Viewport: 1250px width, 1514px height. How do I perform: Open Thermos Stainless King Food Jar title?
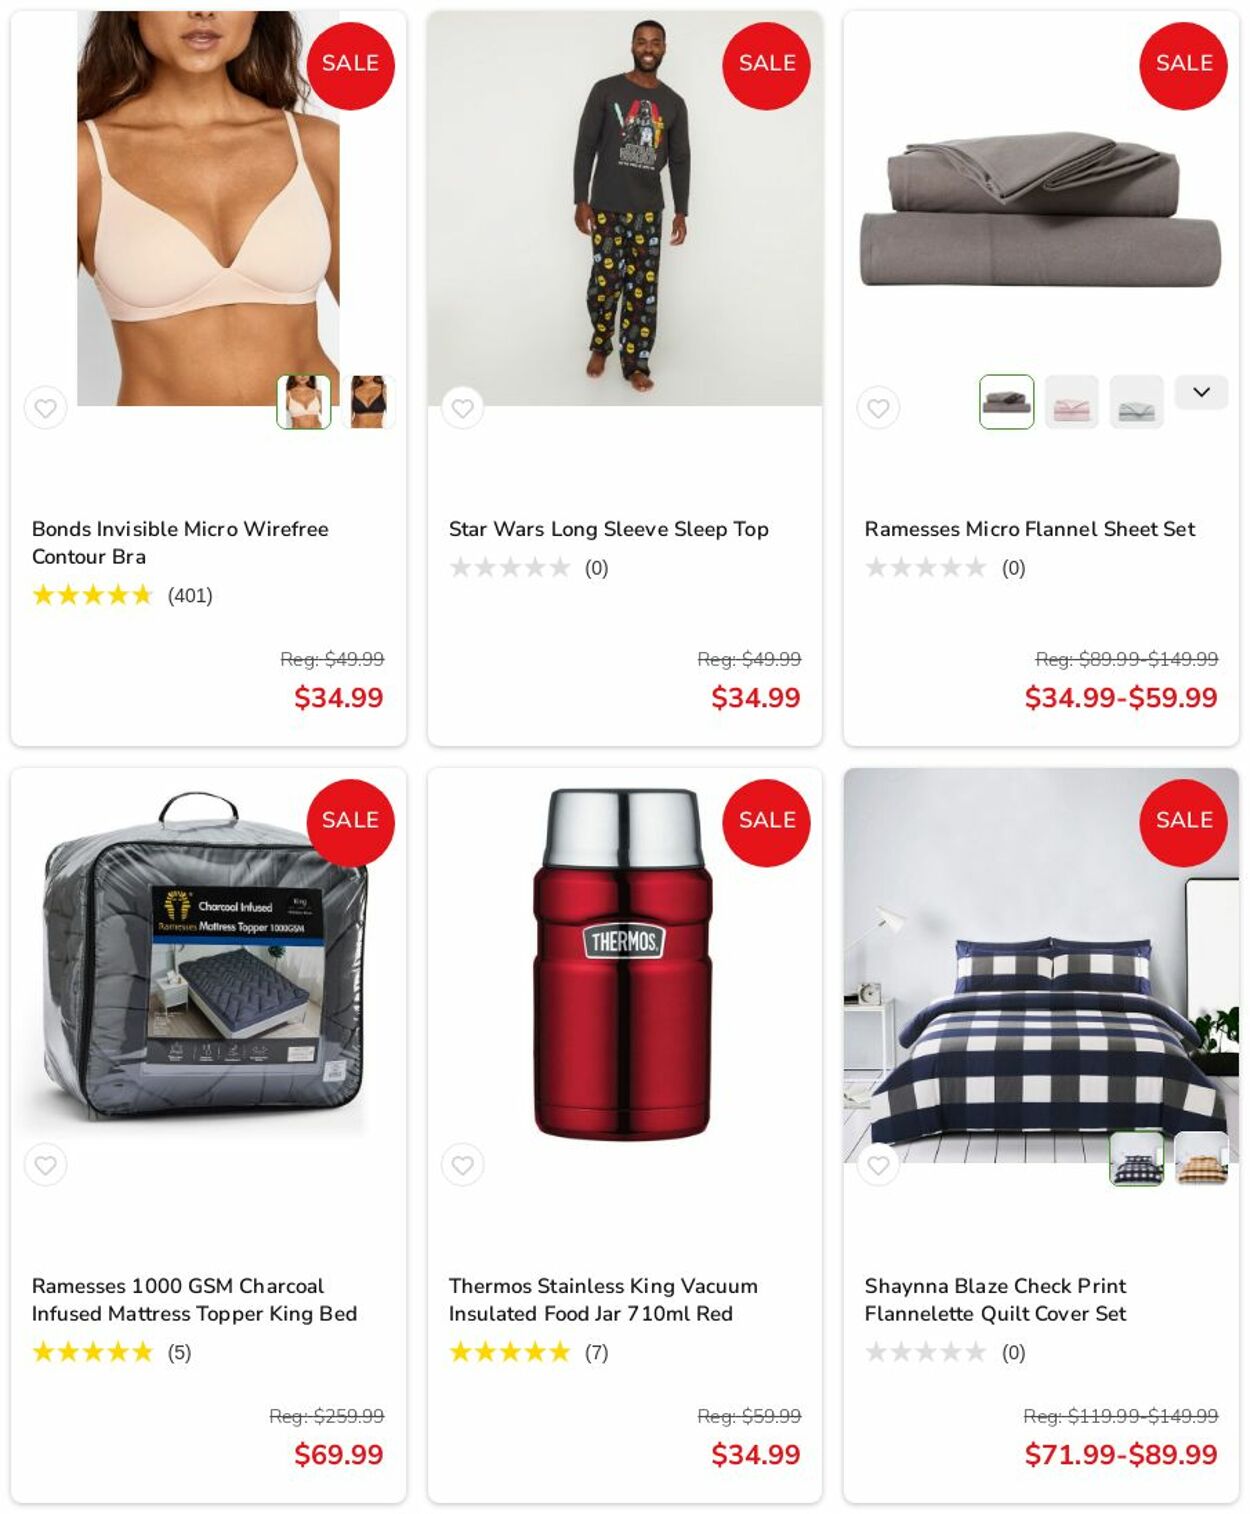603,1300
